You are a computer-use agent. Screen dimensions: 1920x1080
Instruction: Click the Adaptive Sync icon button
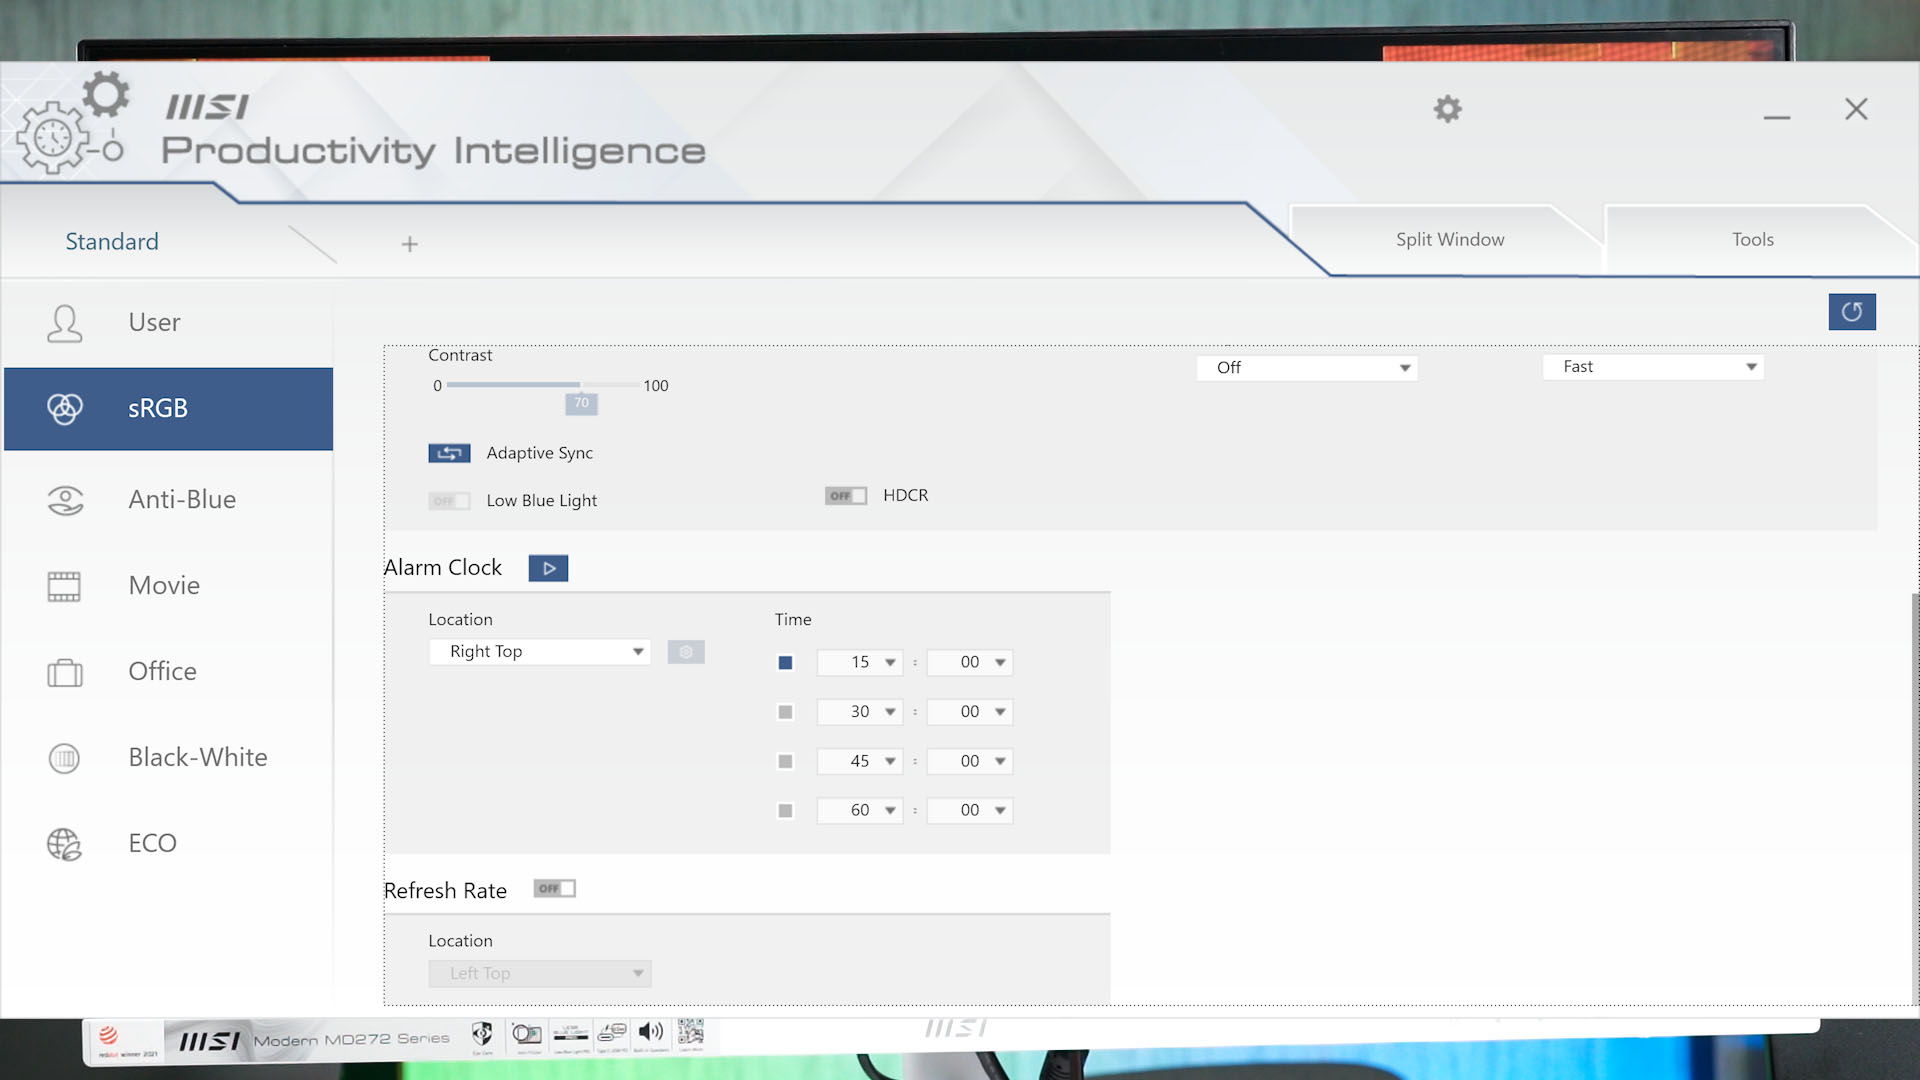[449, 453]
